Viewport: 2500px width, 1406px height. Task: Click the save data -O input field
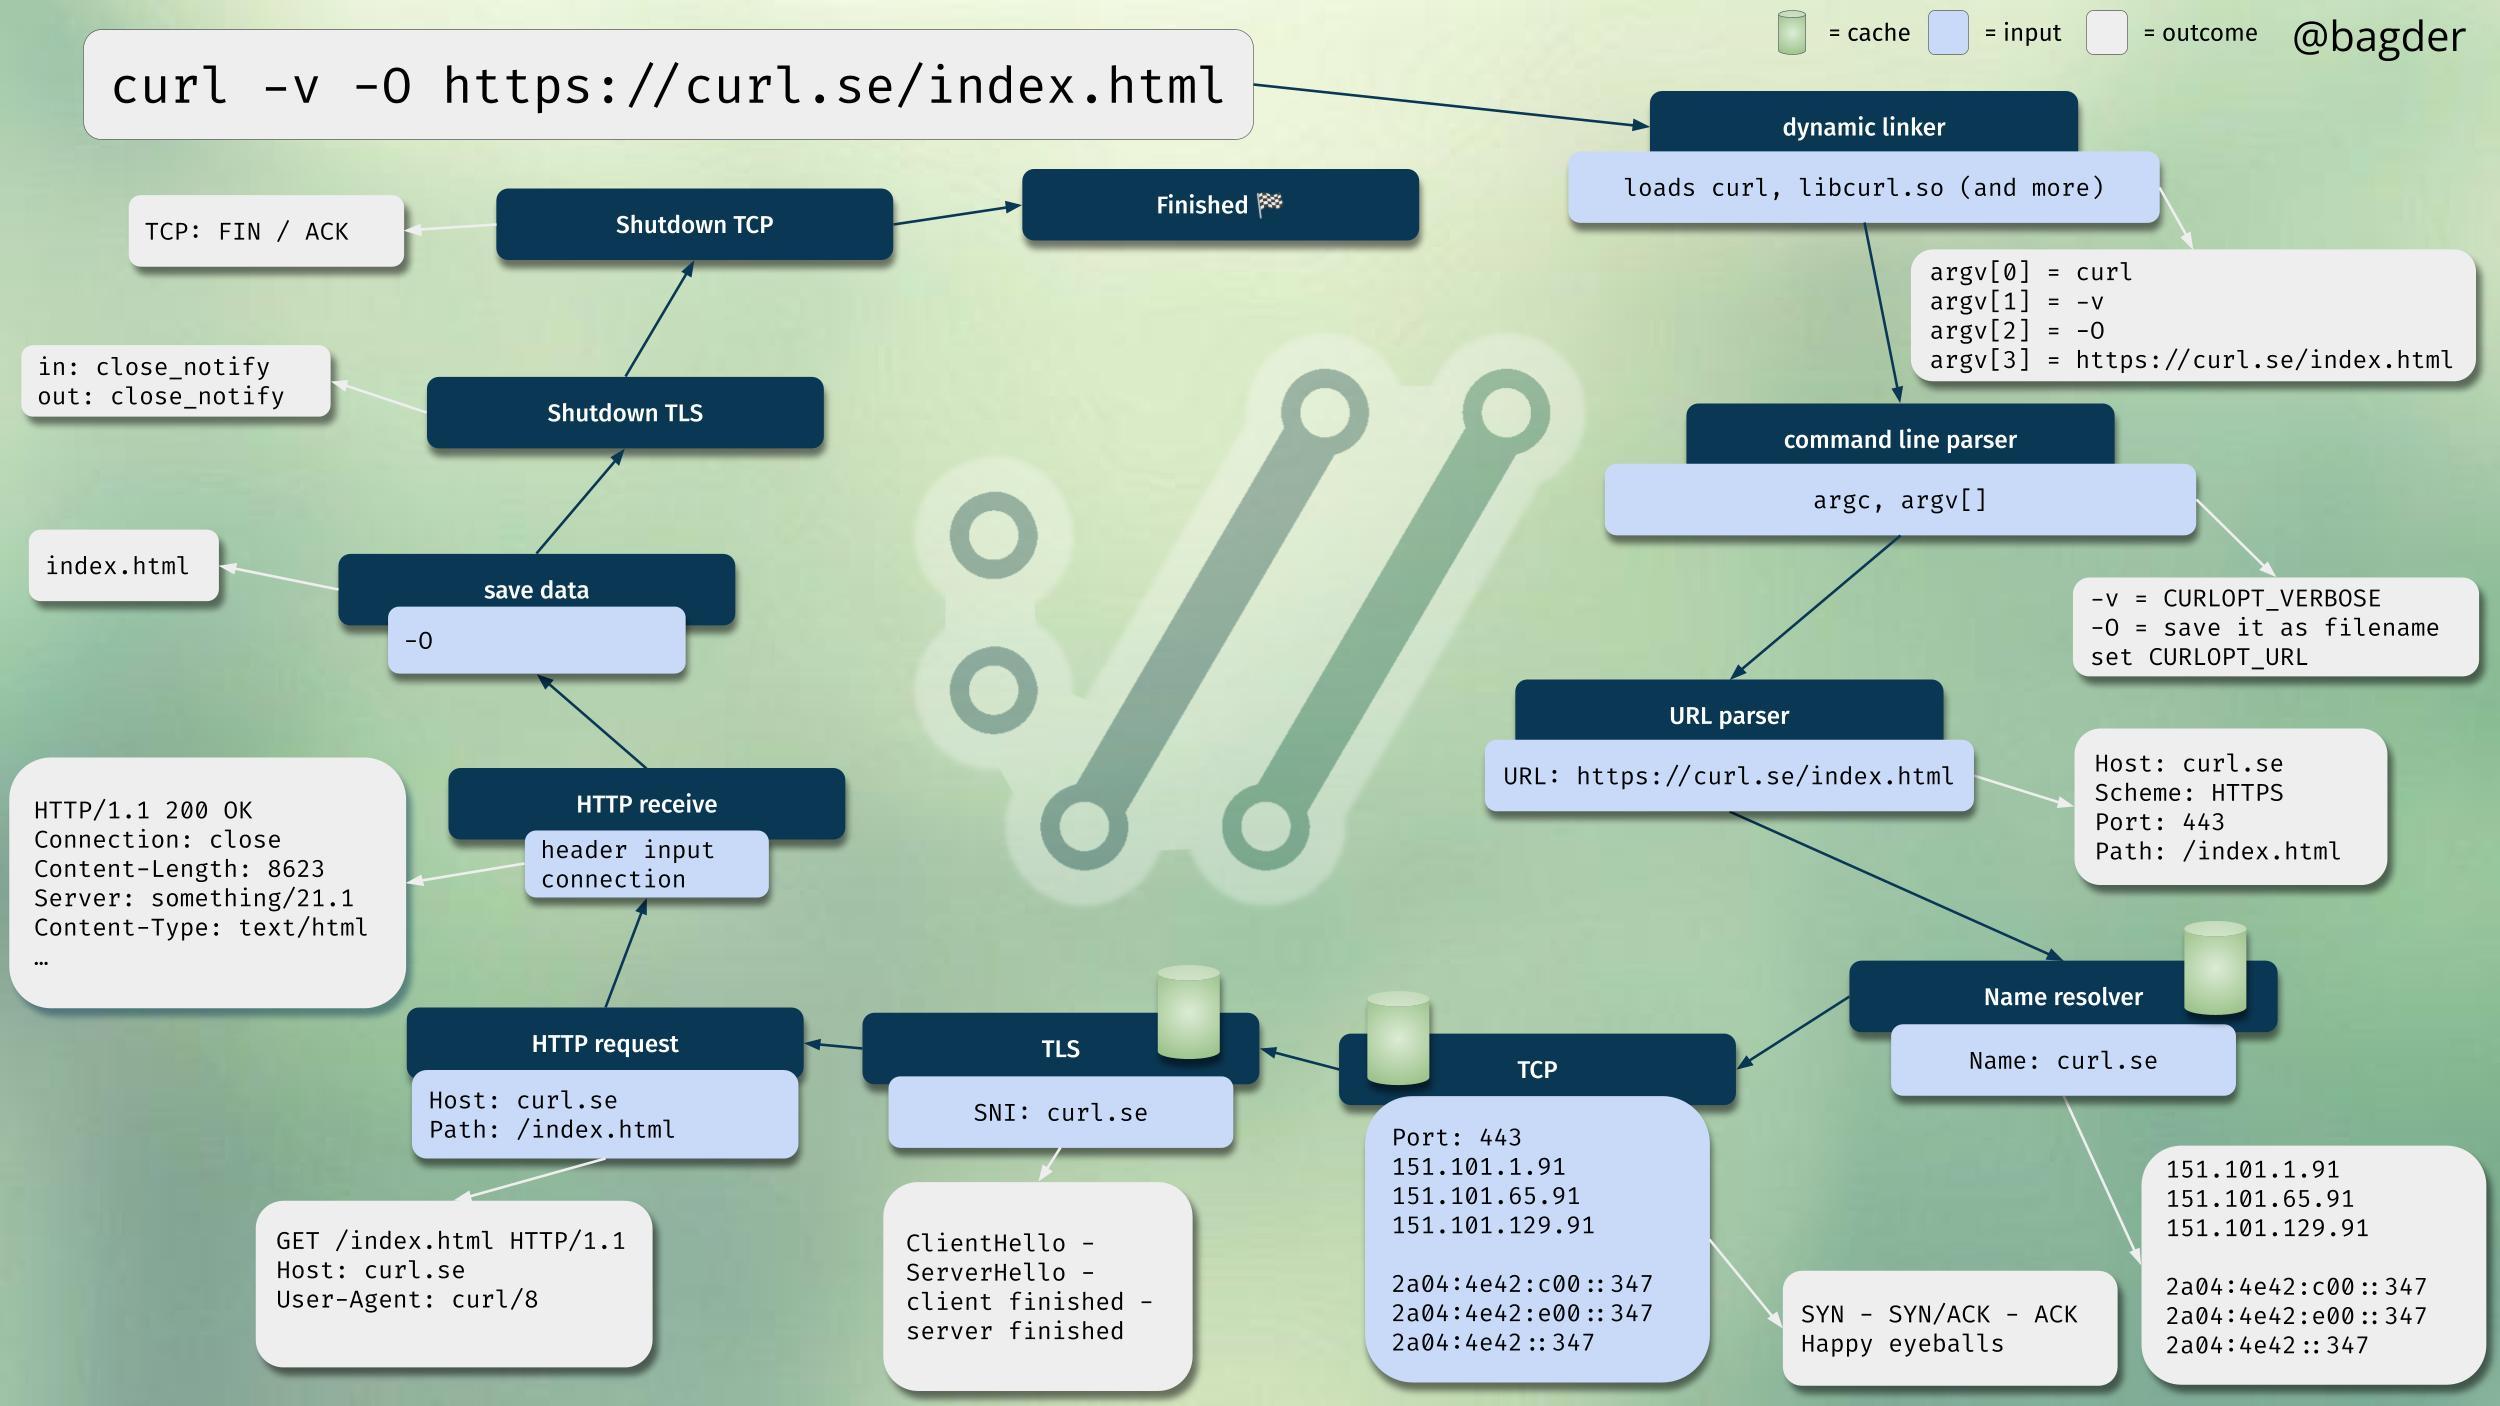pyautogui.click(x=536, y=640)
